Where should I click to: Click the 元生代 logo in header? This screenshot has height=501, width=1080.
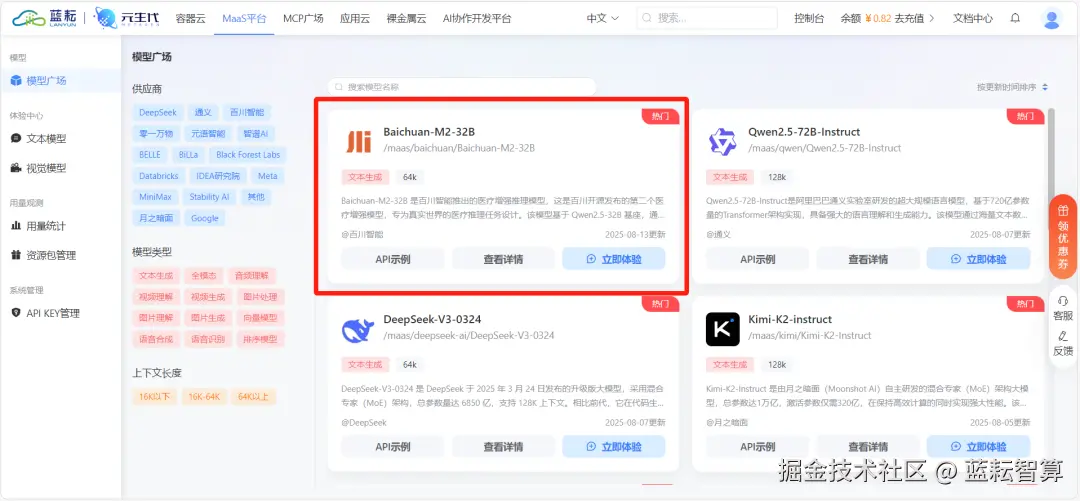click(127, 18)
